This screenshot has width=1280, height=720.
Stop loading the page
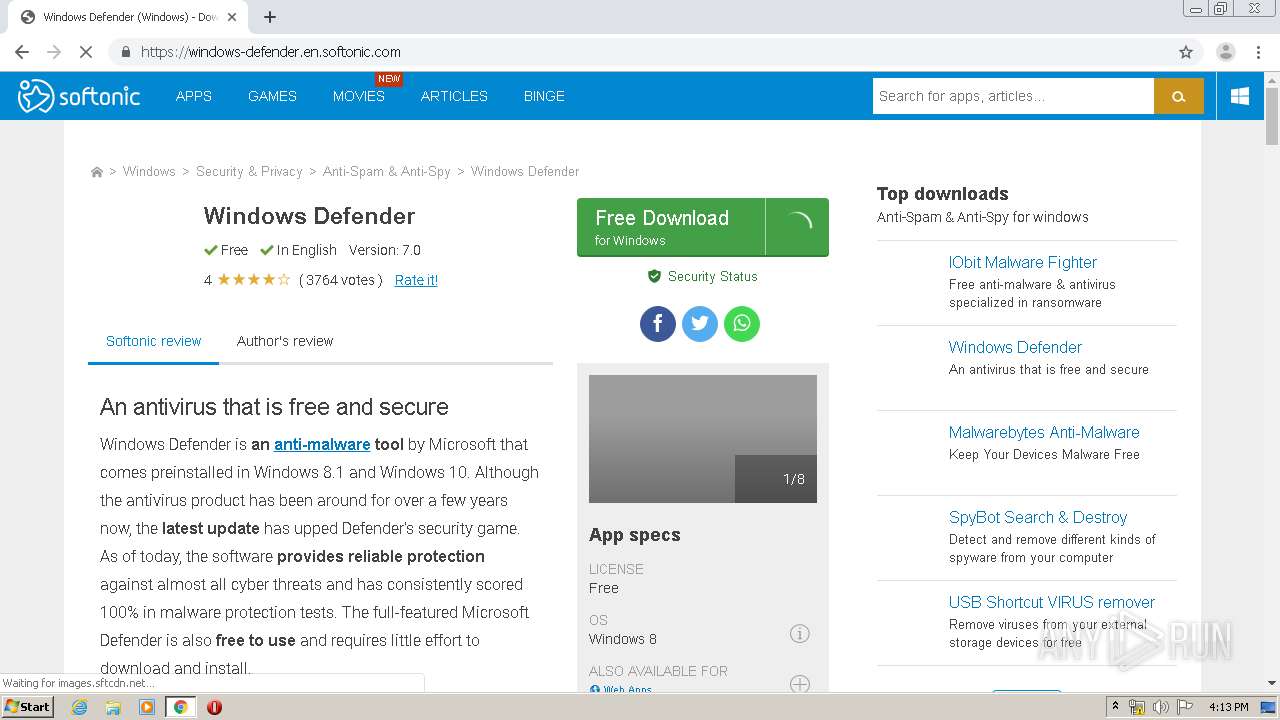pos(85,52)
